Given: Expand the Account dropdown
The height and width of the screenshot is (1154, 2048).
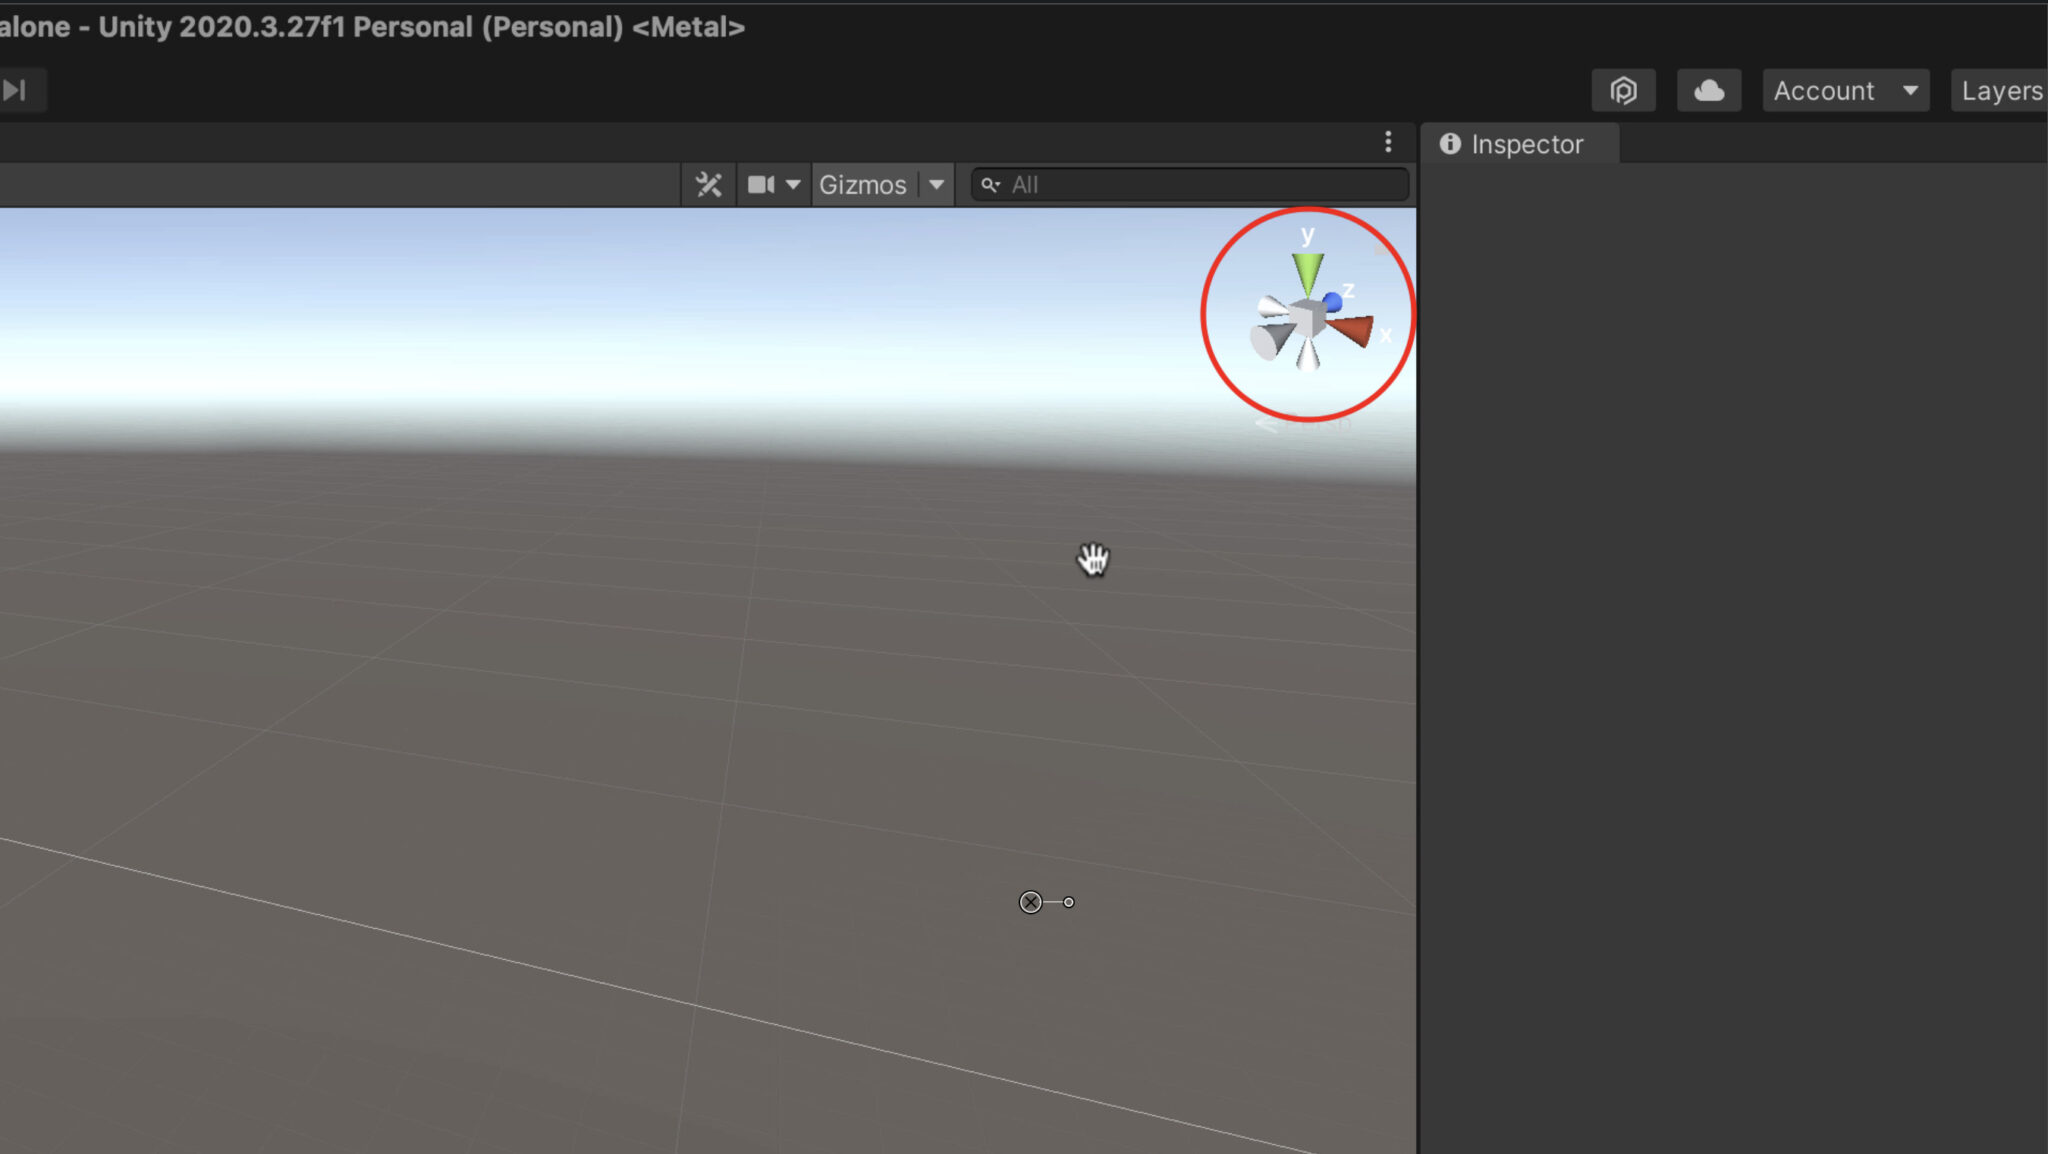Looking at the screenshot, I should [1911, 90].
